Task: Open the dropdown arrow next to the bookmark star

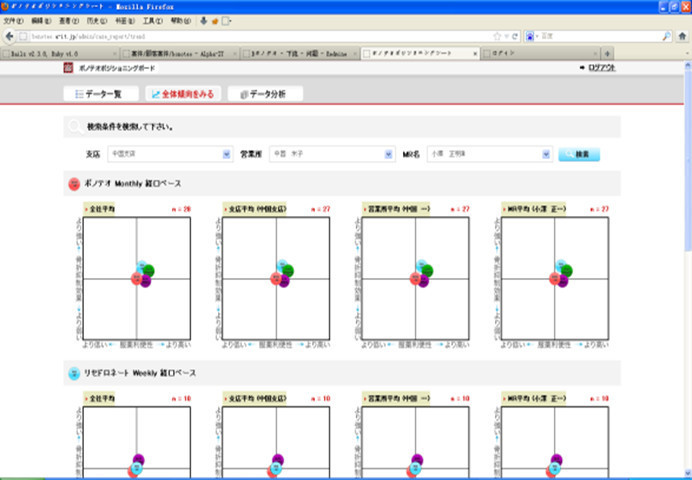Action: [x=506, y=36]
